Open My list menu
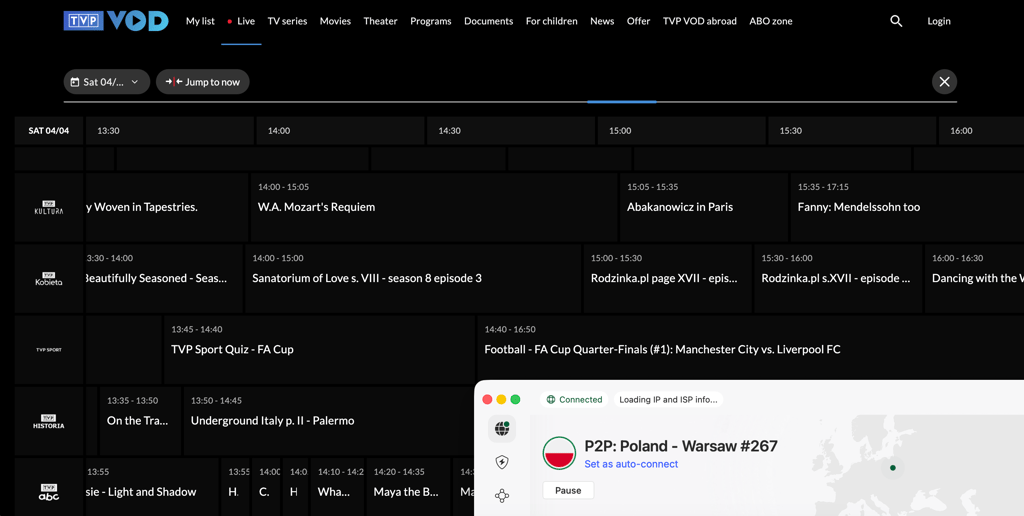 (200, 21)
